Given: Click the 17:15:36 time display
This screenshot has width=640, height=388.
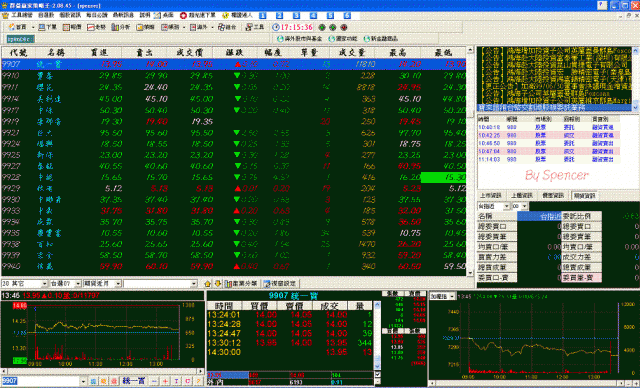Looking at the screenshot, I should [x=296, y=27].
